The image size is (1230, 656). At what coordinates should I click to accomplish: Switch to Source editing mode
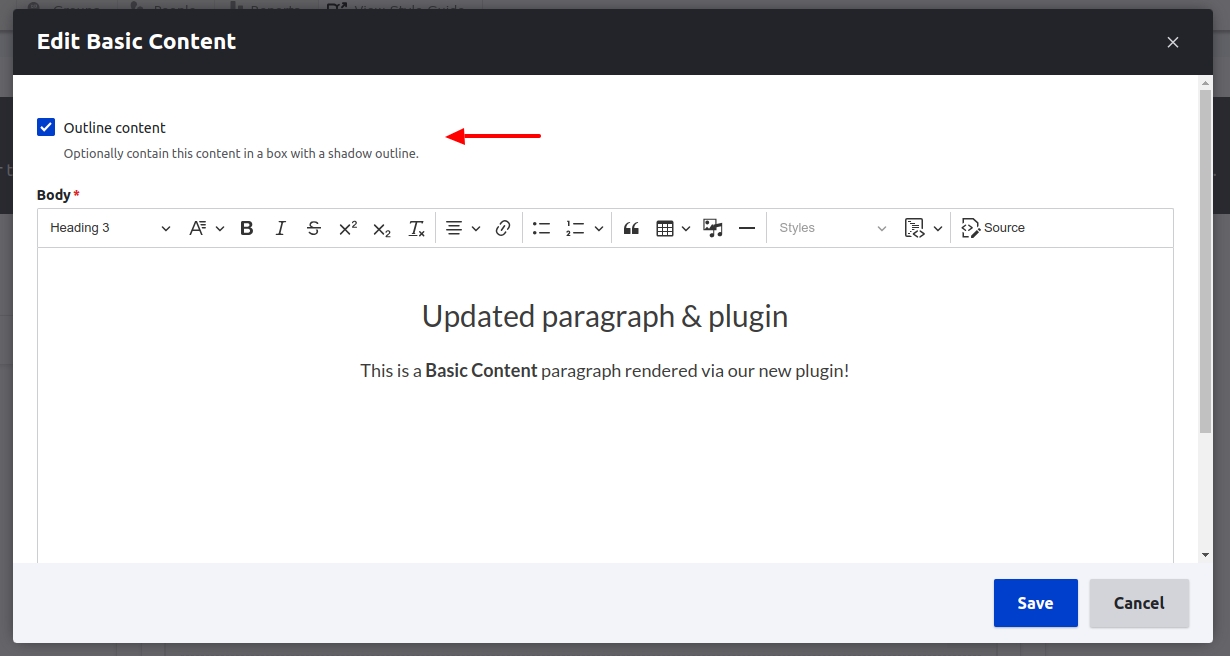coord(993,227)
